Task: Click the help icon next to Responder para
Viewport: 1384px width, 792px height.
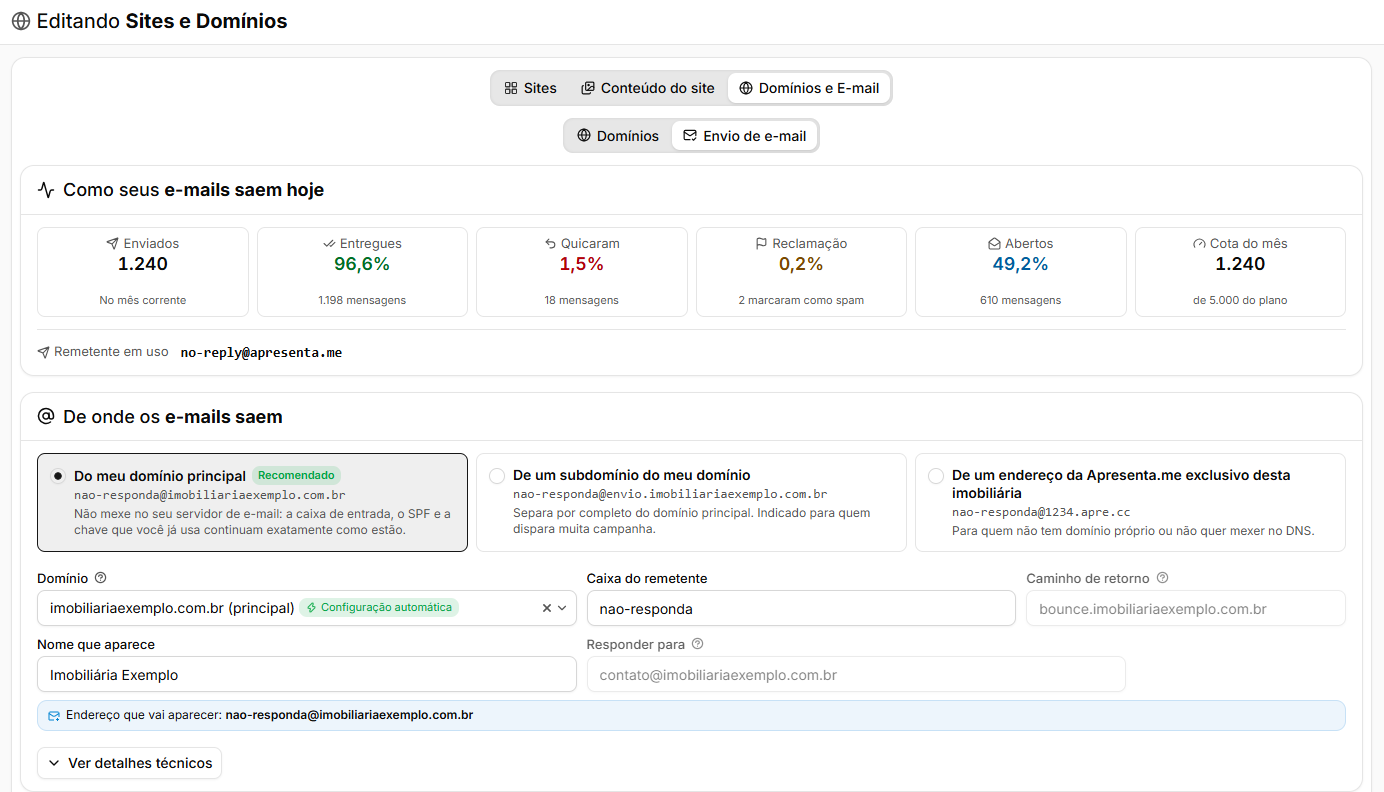Action: click(698, 644)
